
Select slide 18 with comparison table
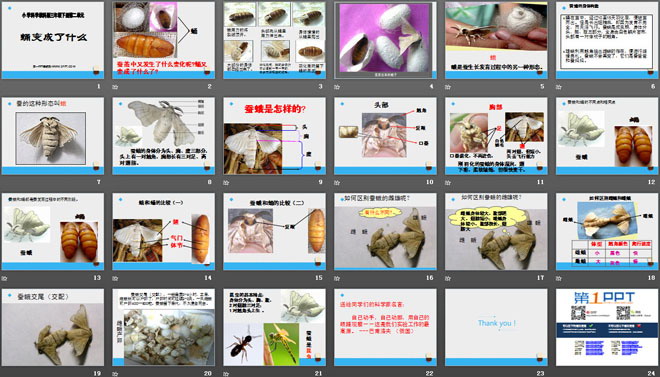coord(607,232)
